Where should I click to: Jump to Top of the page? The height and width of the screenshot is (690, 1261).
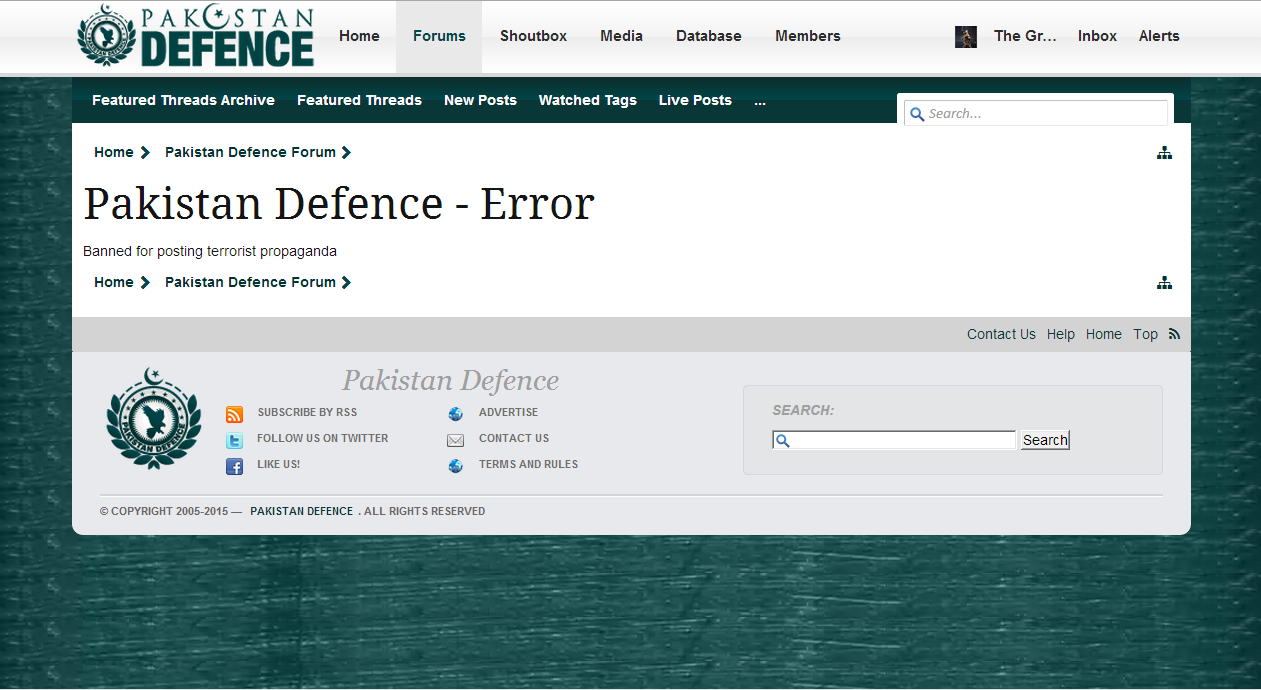click(x=1145, y=334)
